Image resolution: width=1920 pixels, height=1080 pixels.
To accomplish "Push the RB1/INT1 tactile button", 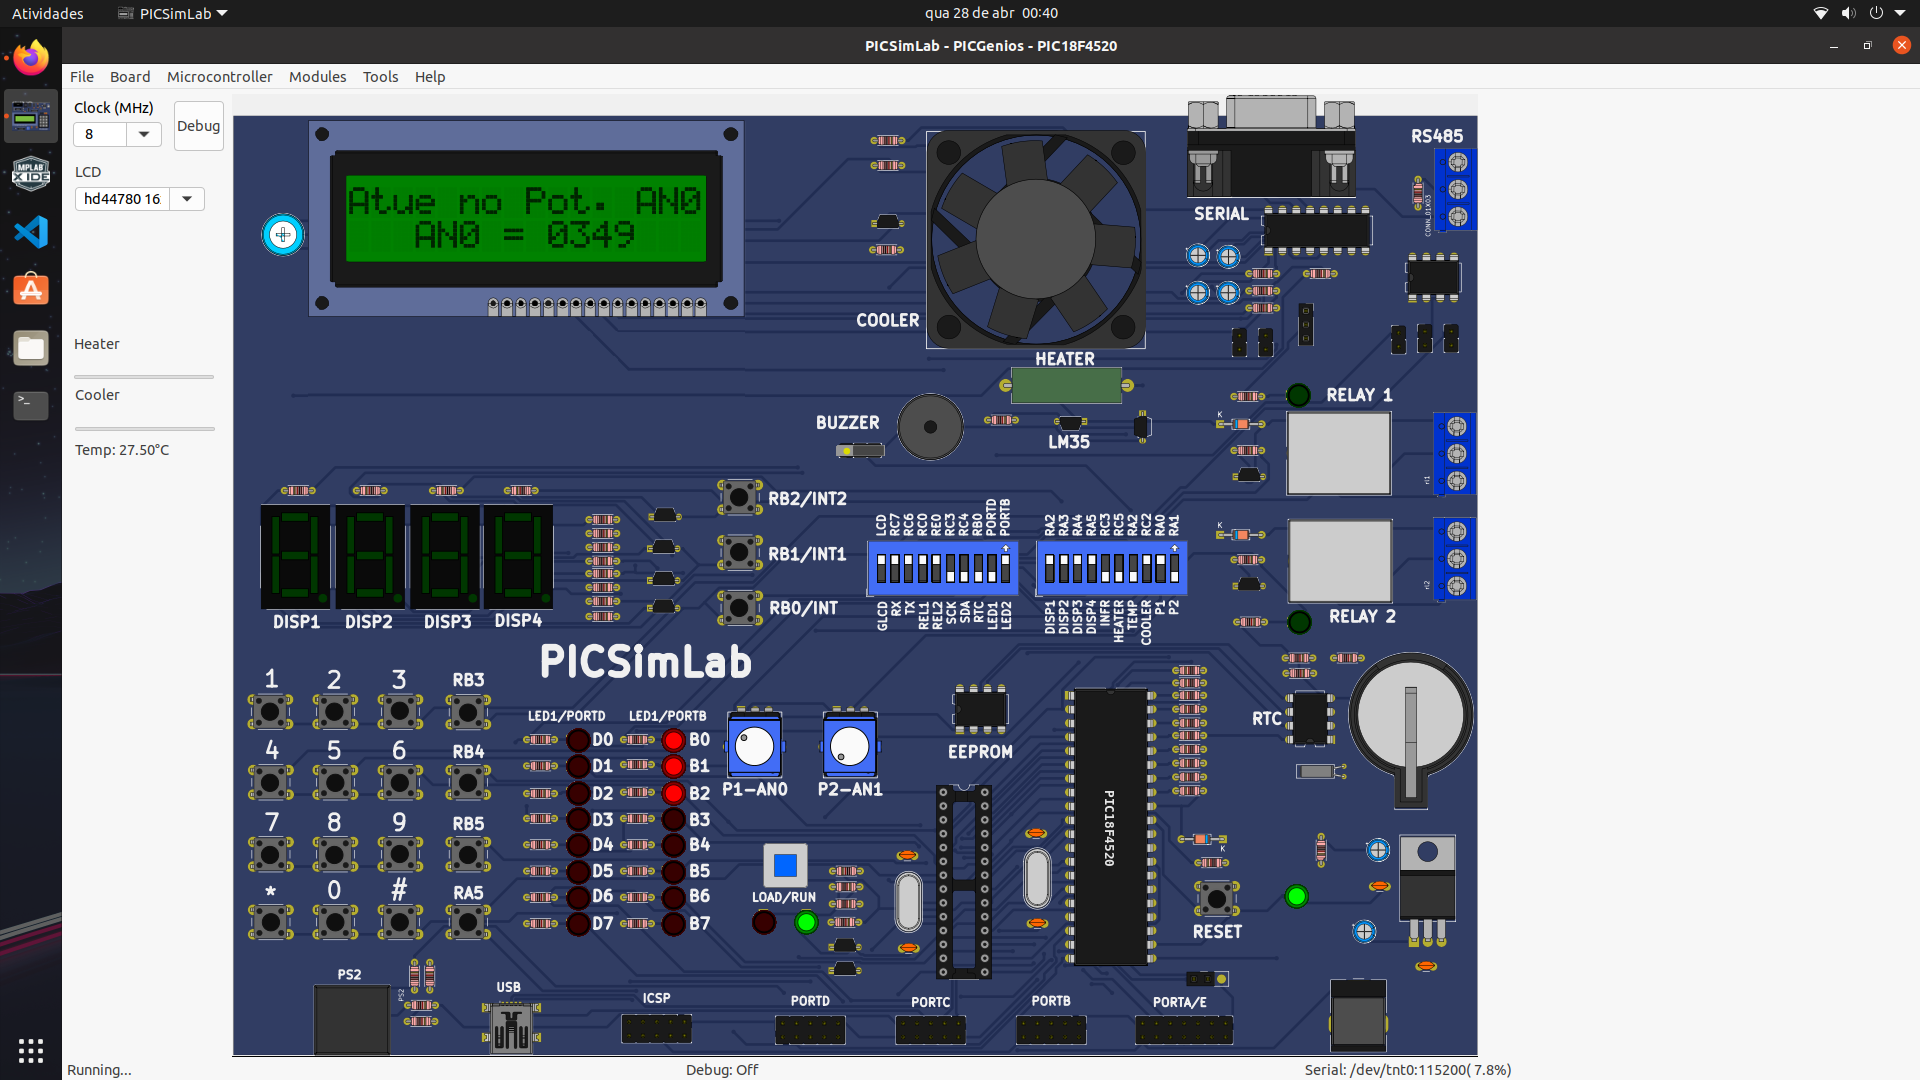I will click(x=740, y=552).
